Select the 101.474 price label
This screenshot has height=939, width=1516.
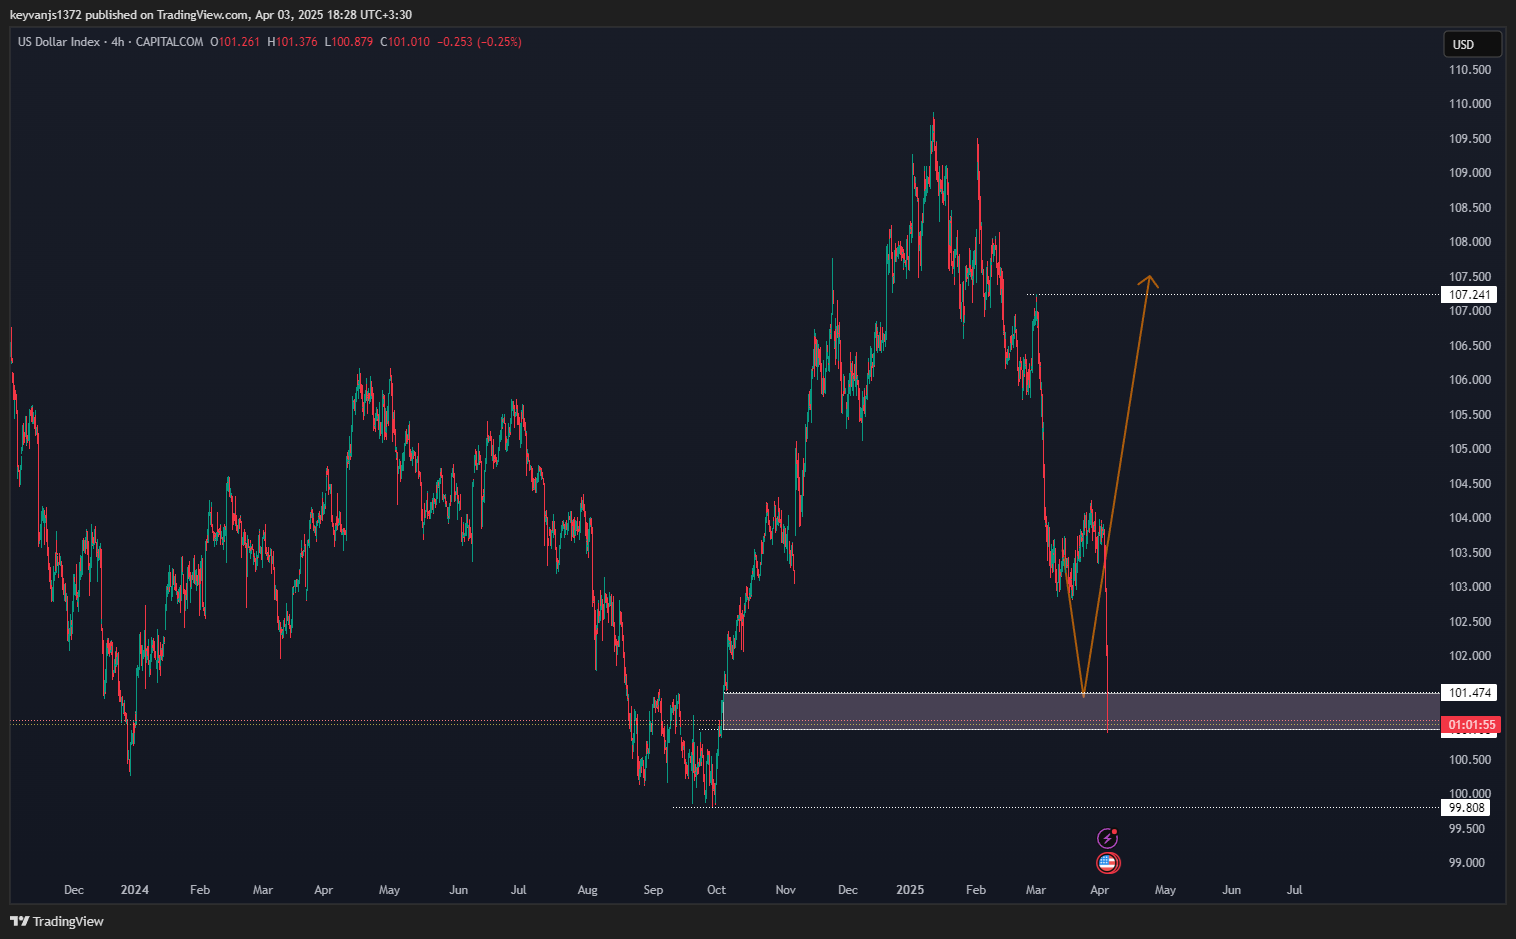(x=1469, y=693)
